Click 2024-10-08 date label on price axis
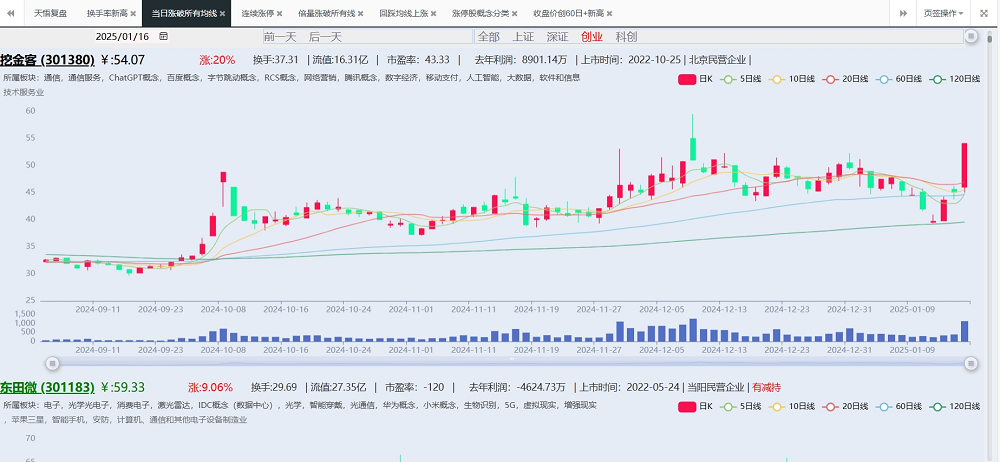 click(223, 309)
